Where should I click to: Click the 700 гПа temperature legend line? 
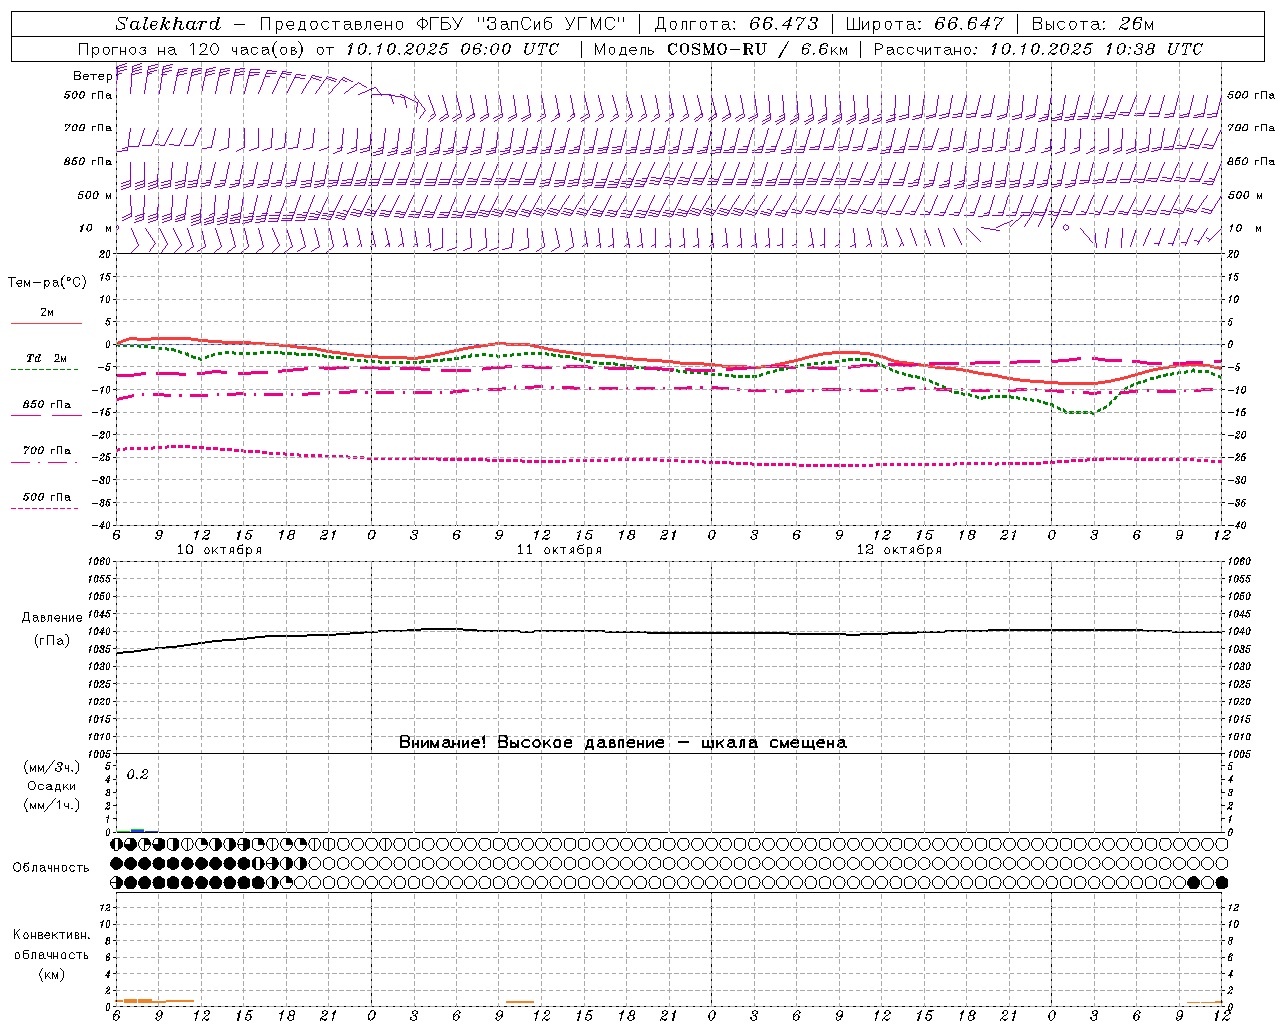(46, 462)
